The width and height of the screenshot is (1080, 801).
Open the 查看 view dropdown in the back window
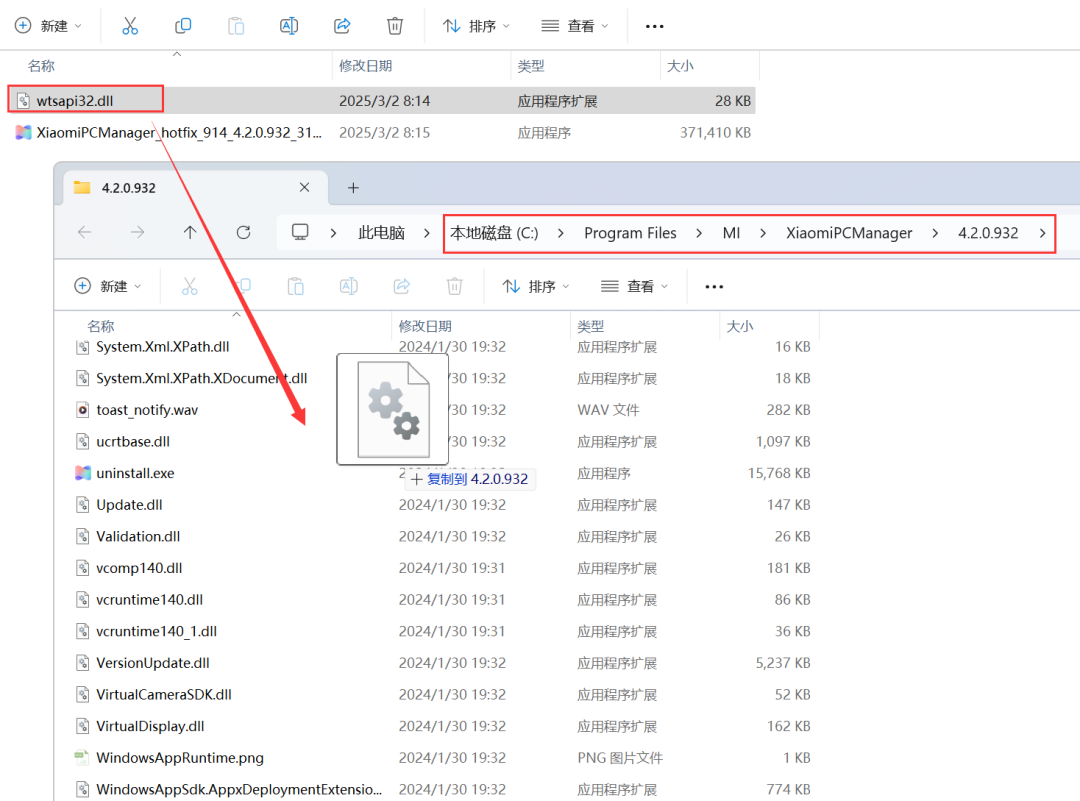pyautogui.click(x=575, y=26)
